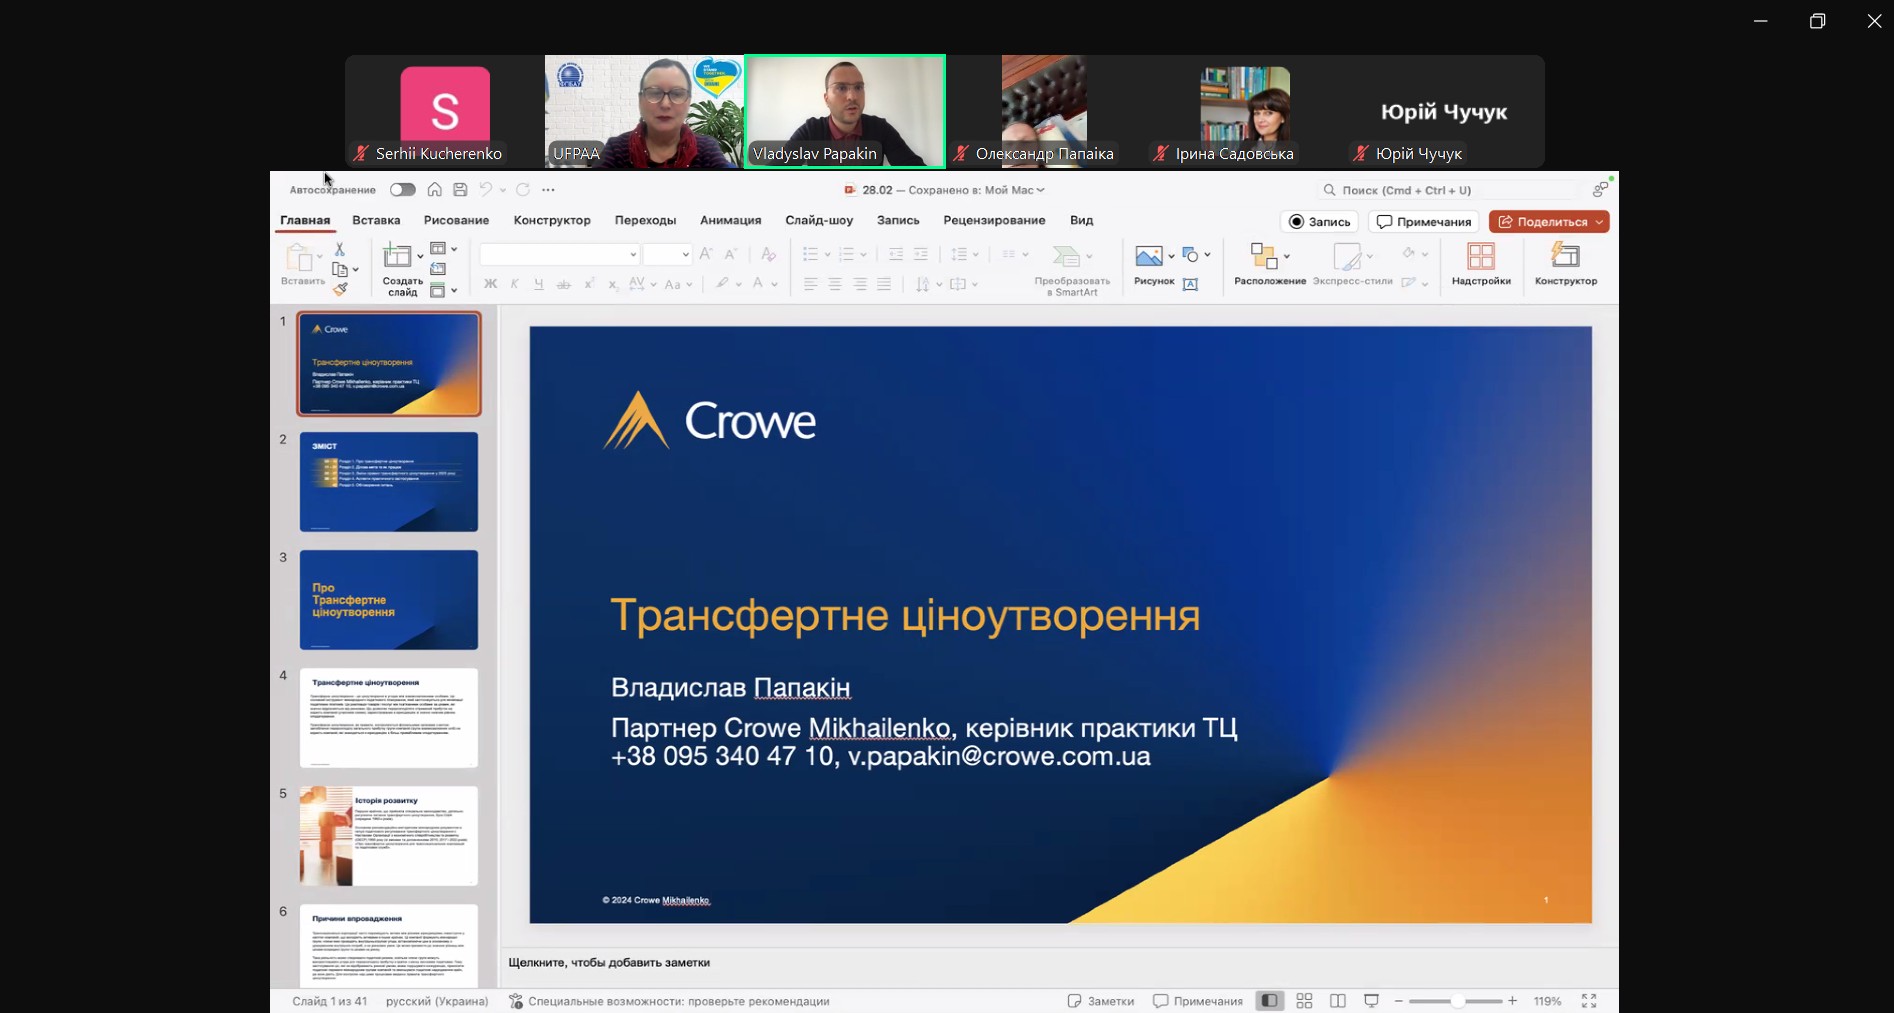Click the Reset slide icon
This screenshot has height=1013, width=1894.
click(x=438, y=269)
